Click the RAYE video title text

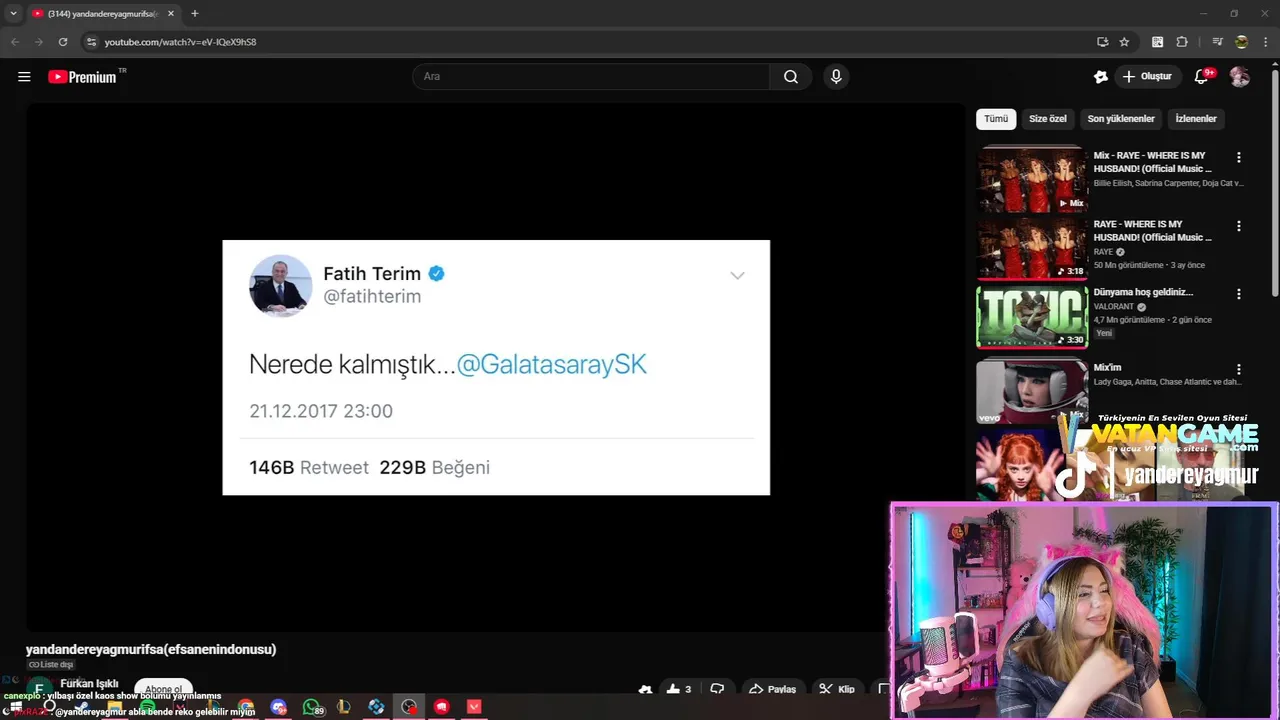tap(1152, 231)
